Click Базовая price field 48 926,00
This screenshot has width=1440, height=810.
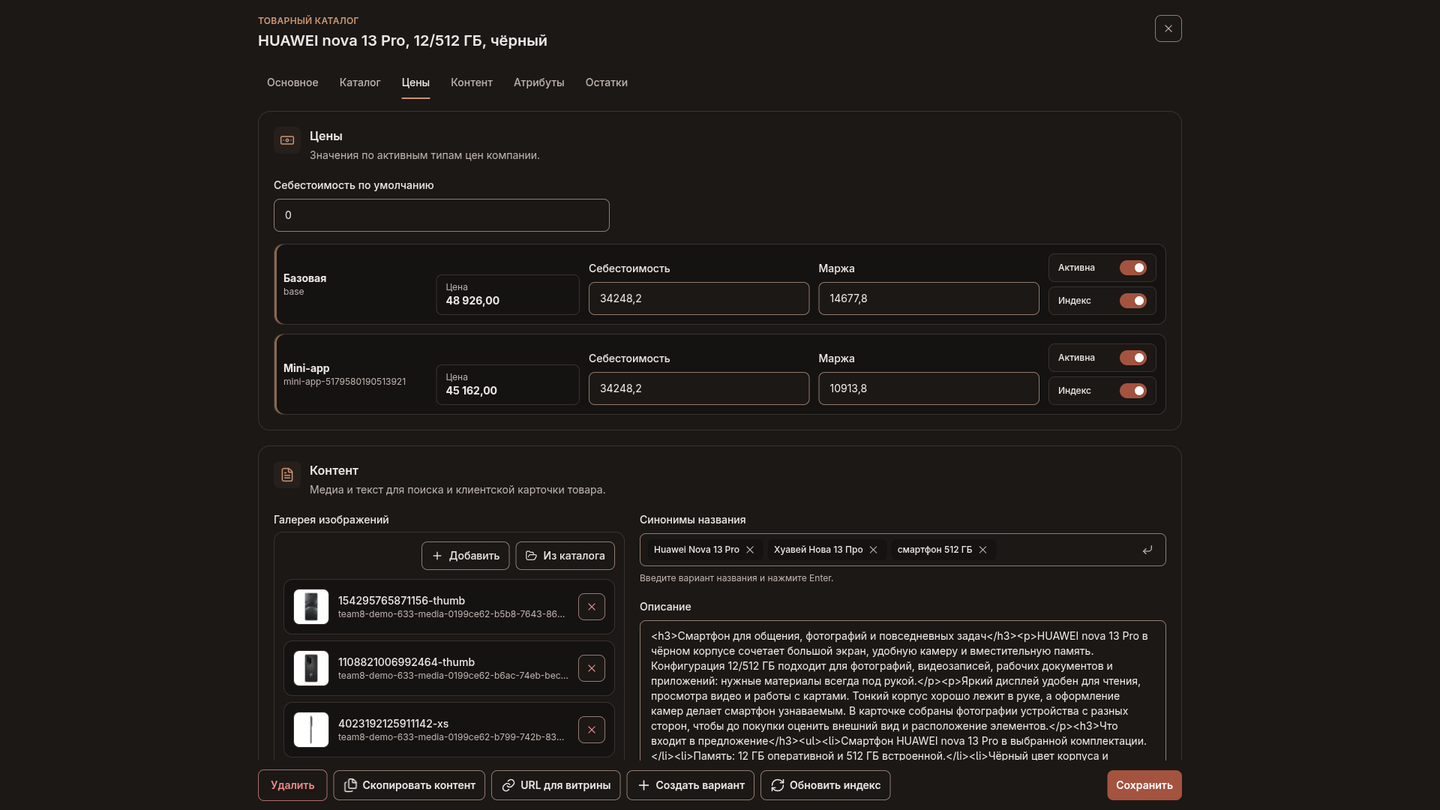pyautogui.click(x=508, y=295)
